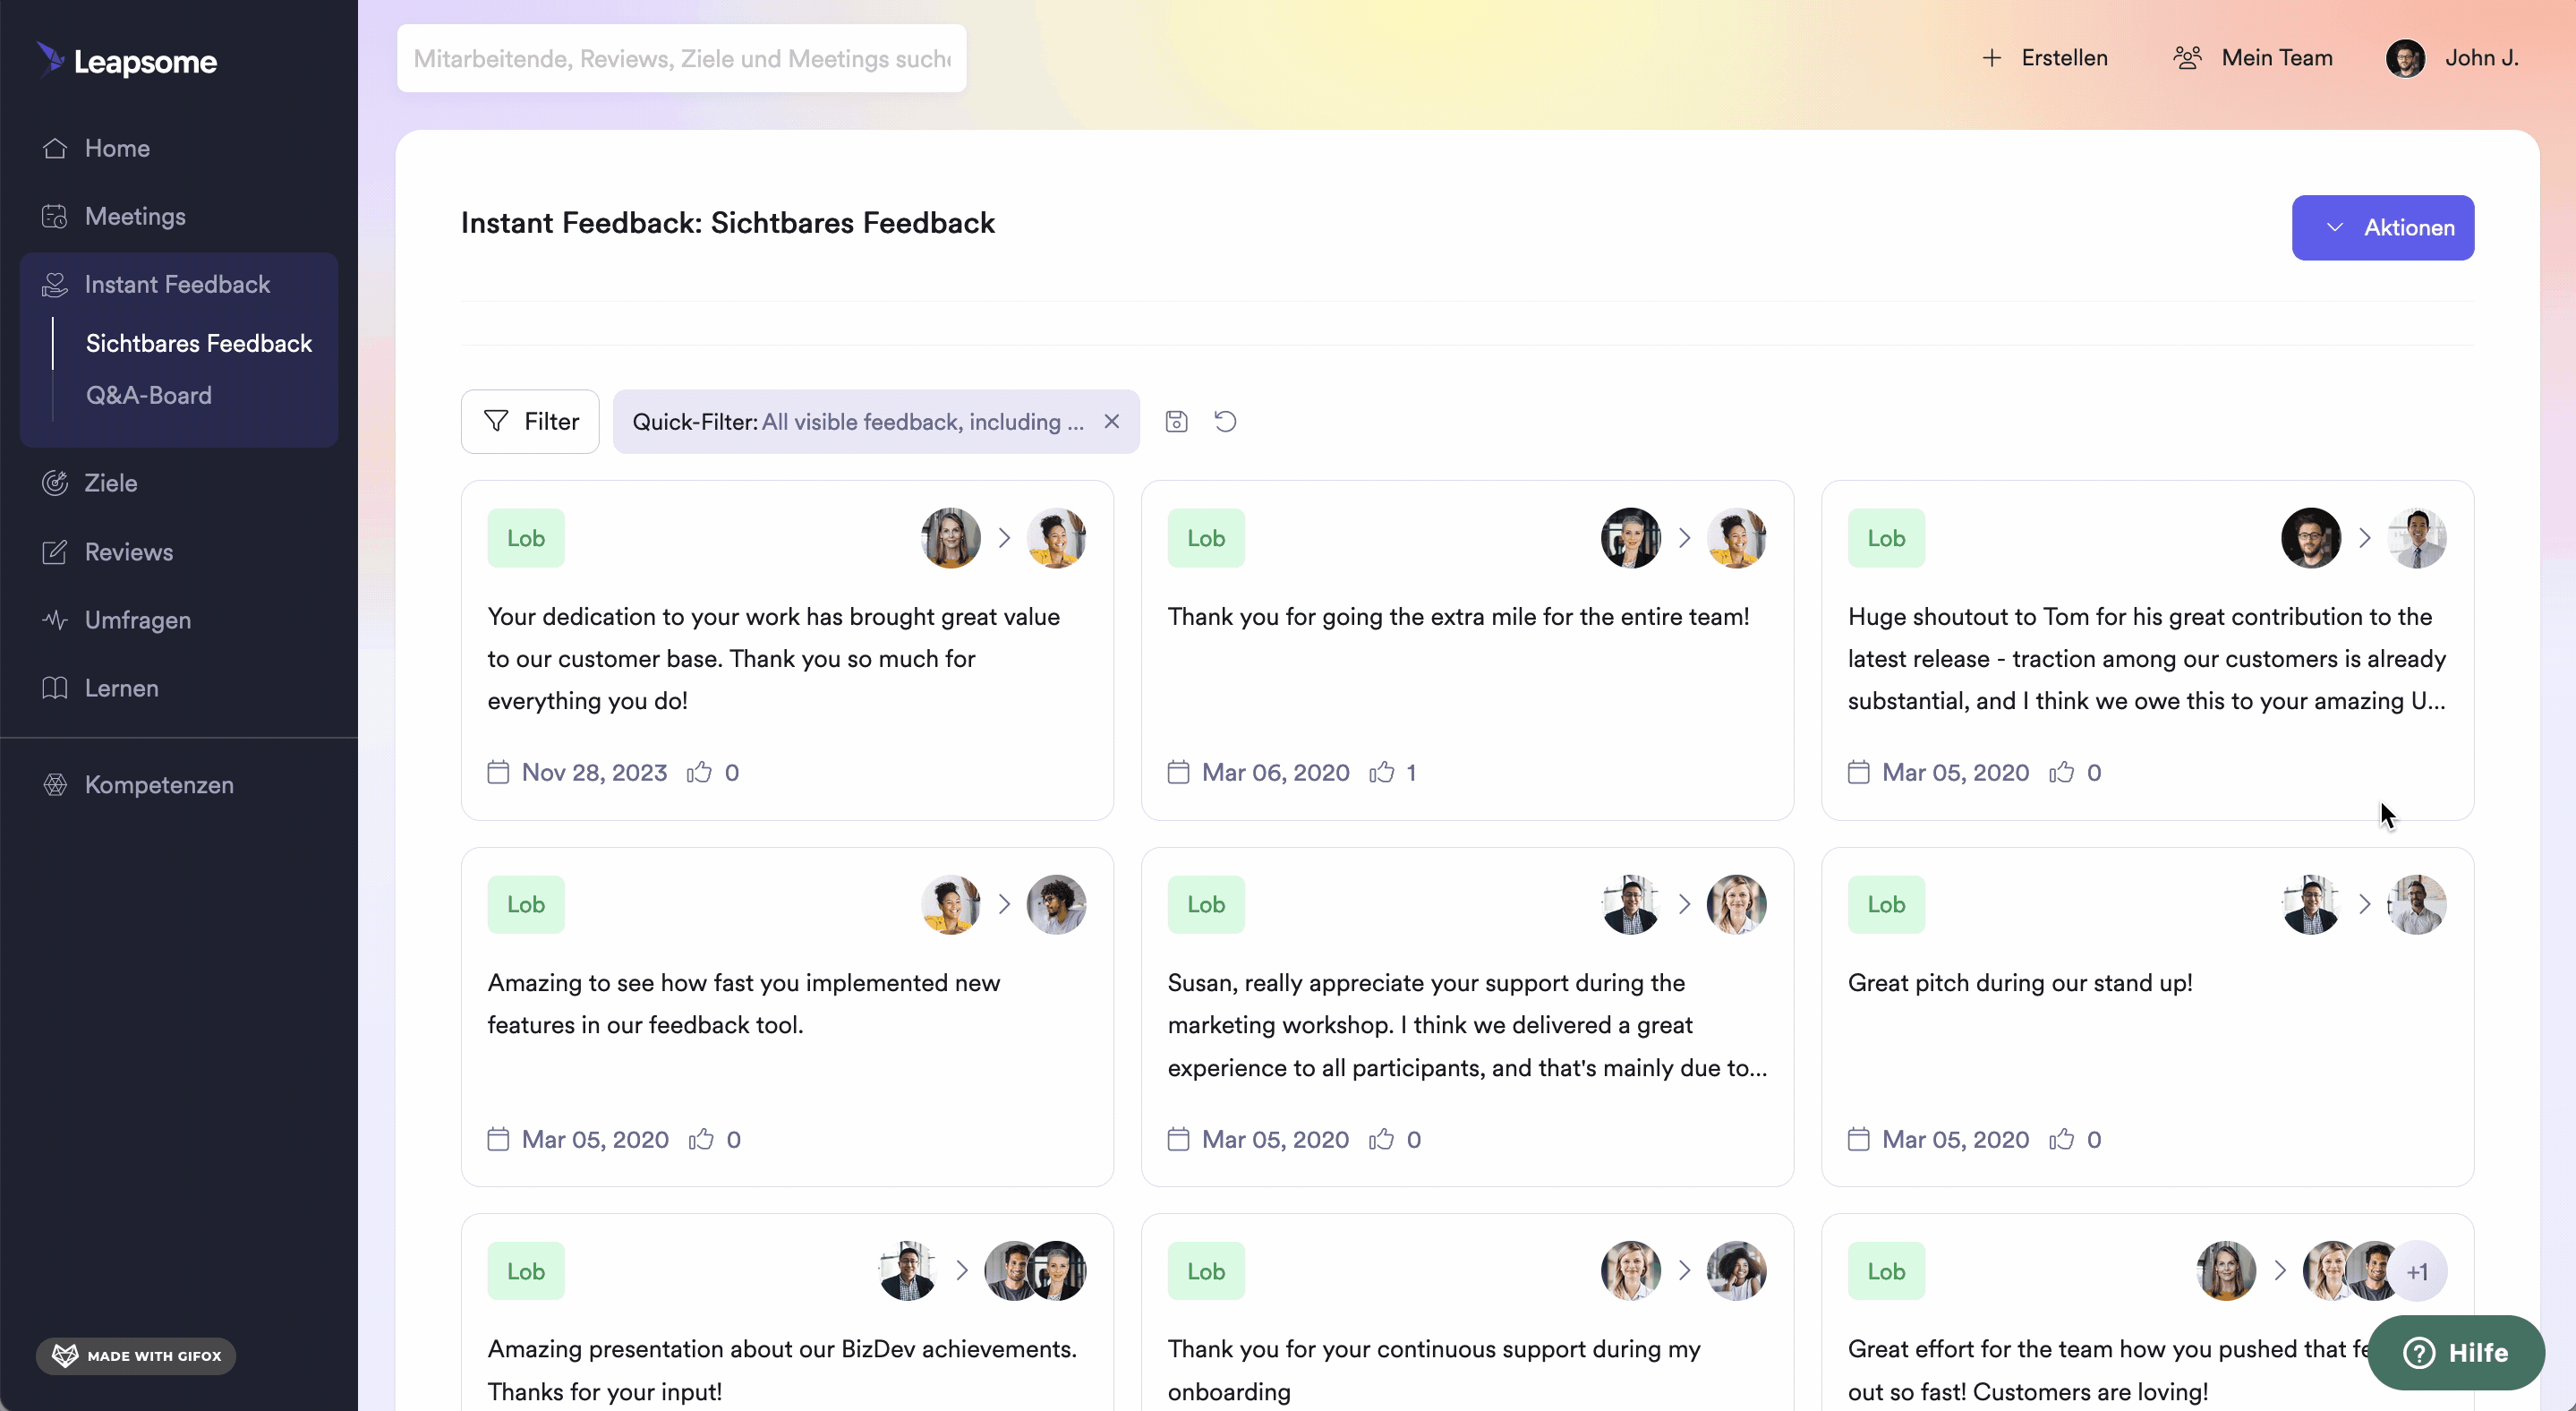Open the Quick-Filter chip options

(857, 422)
